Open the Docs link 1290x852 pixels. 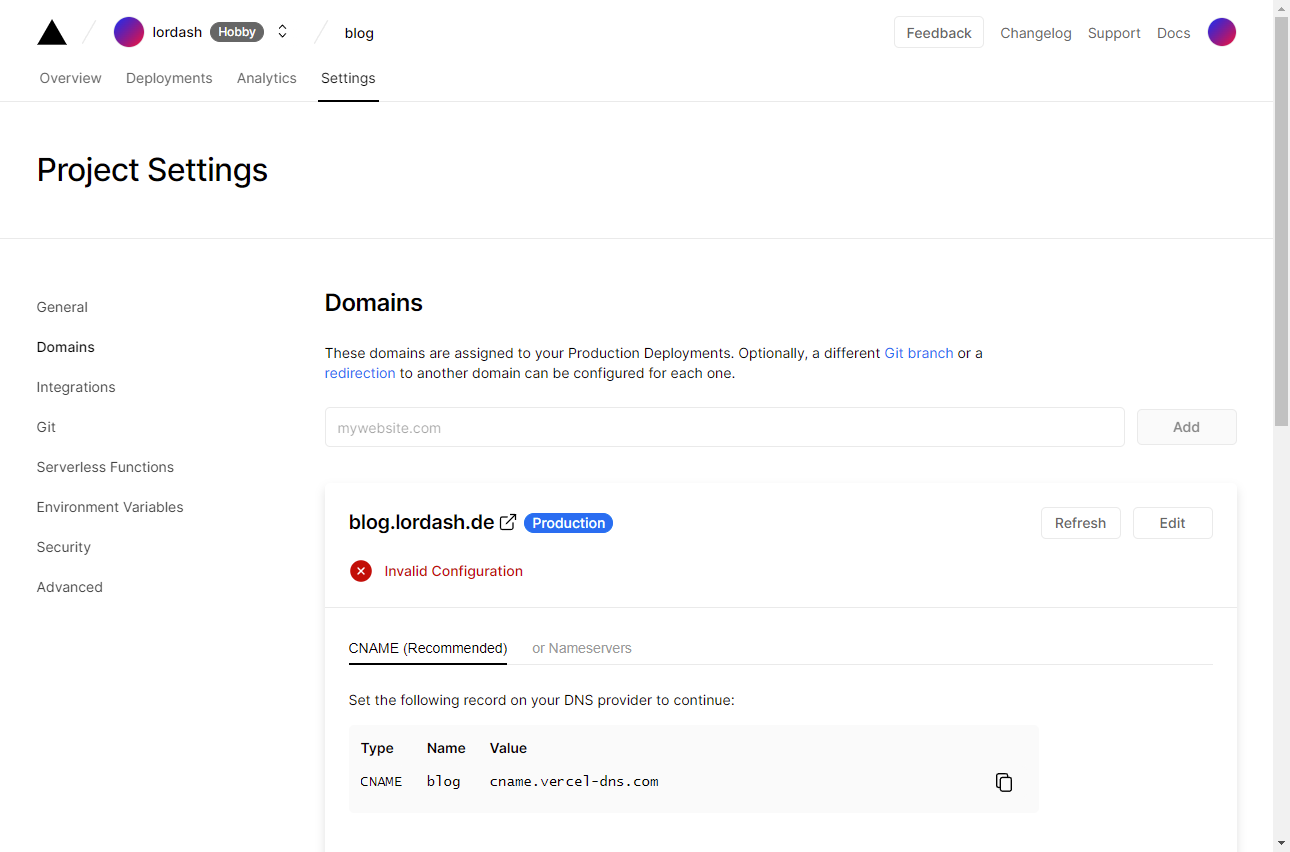tap(1174, 33)
